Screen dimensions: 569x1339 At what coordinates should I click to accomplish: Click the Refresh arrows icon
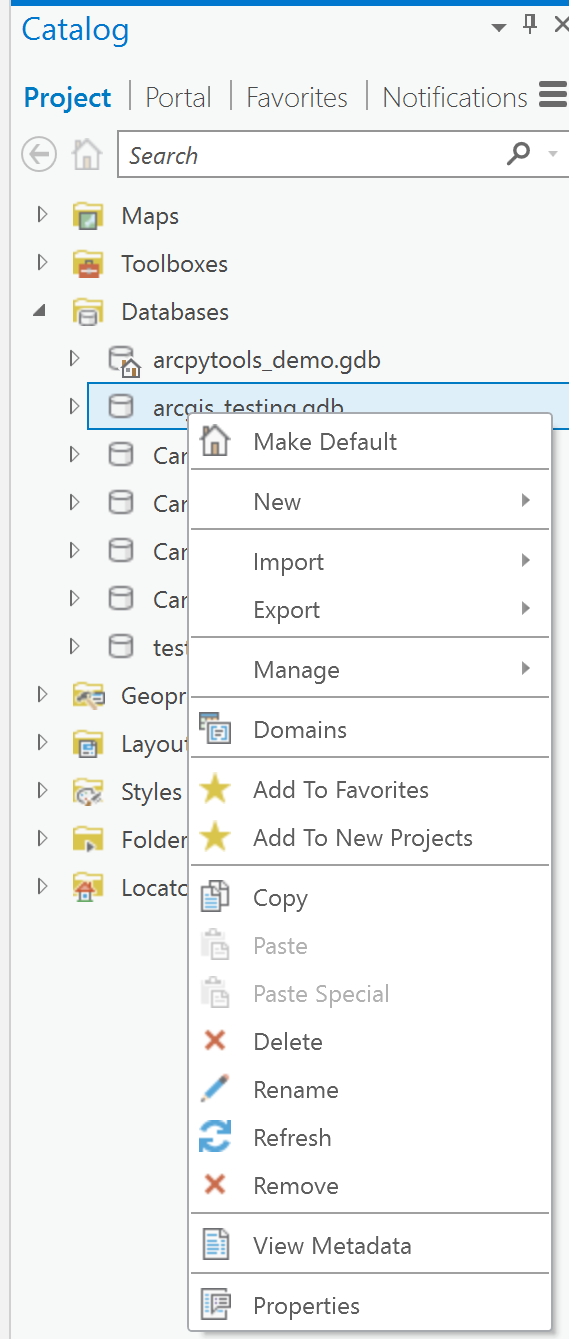point(215,1137)
